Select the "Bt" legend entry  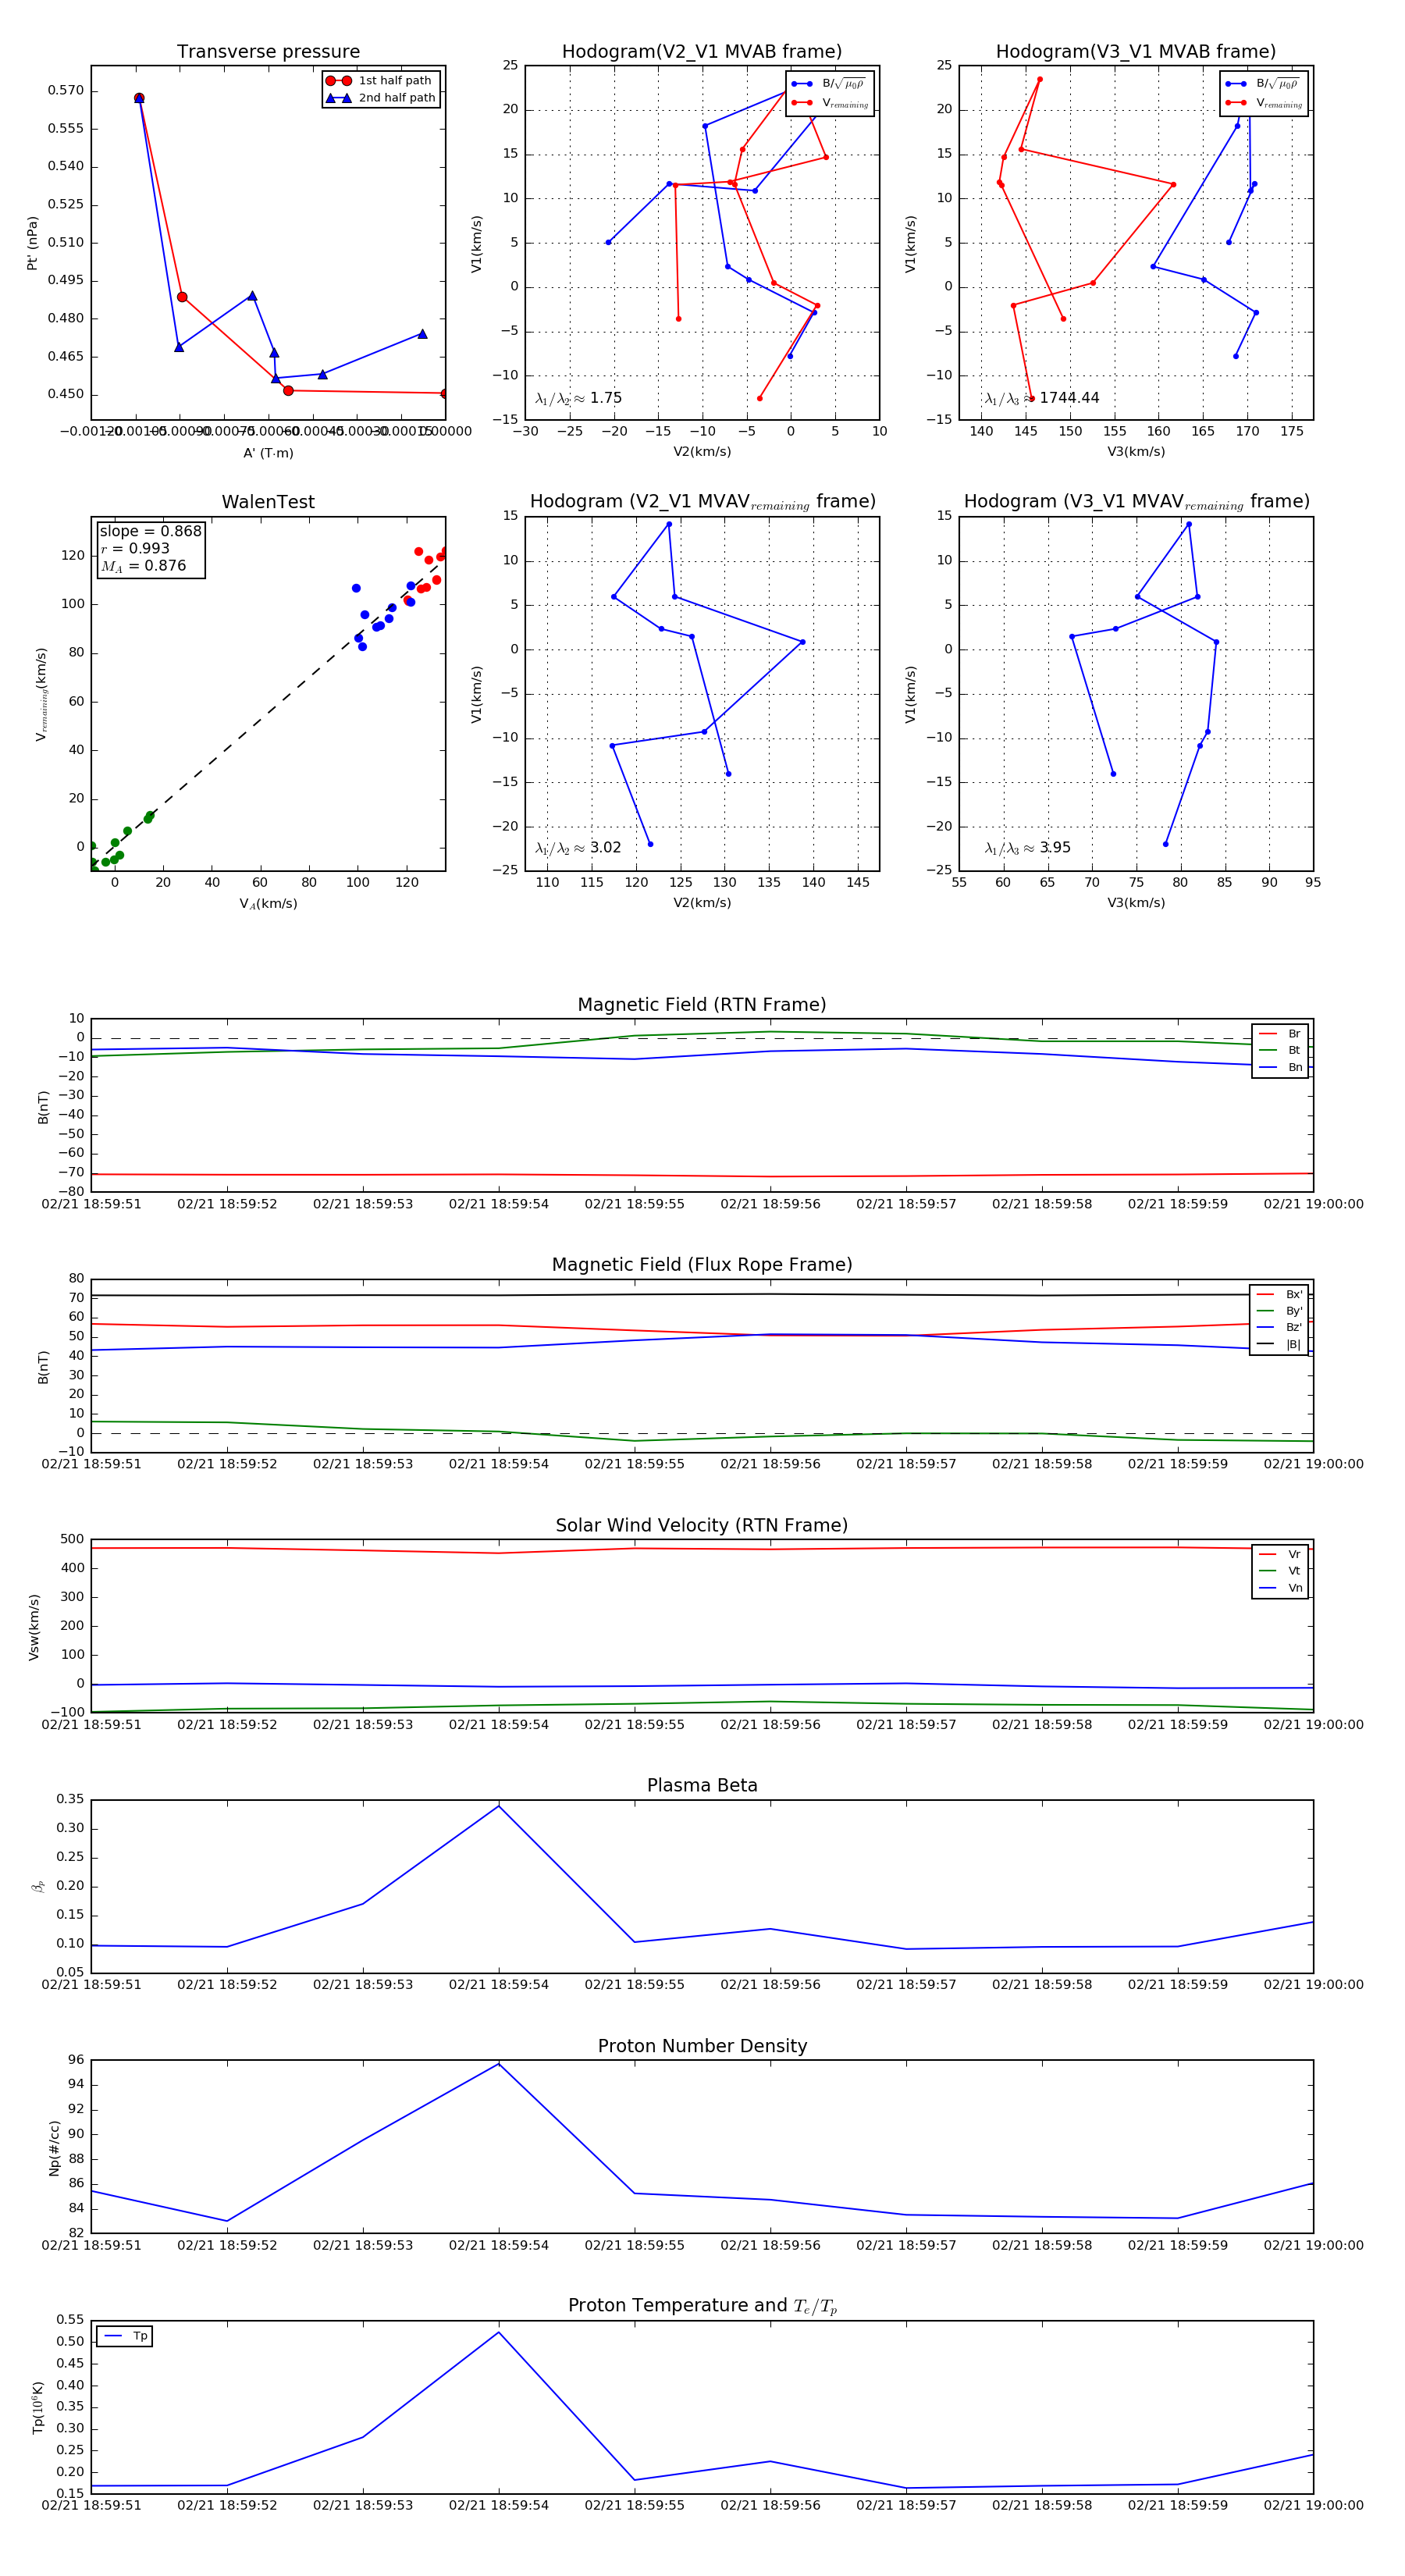pos(1280,1051)
